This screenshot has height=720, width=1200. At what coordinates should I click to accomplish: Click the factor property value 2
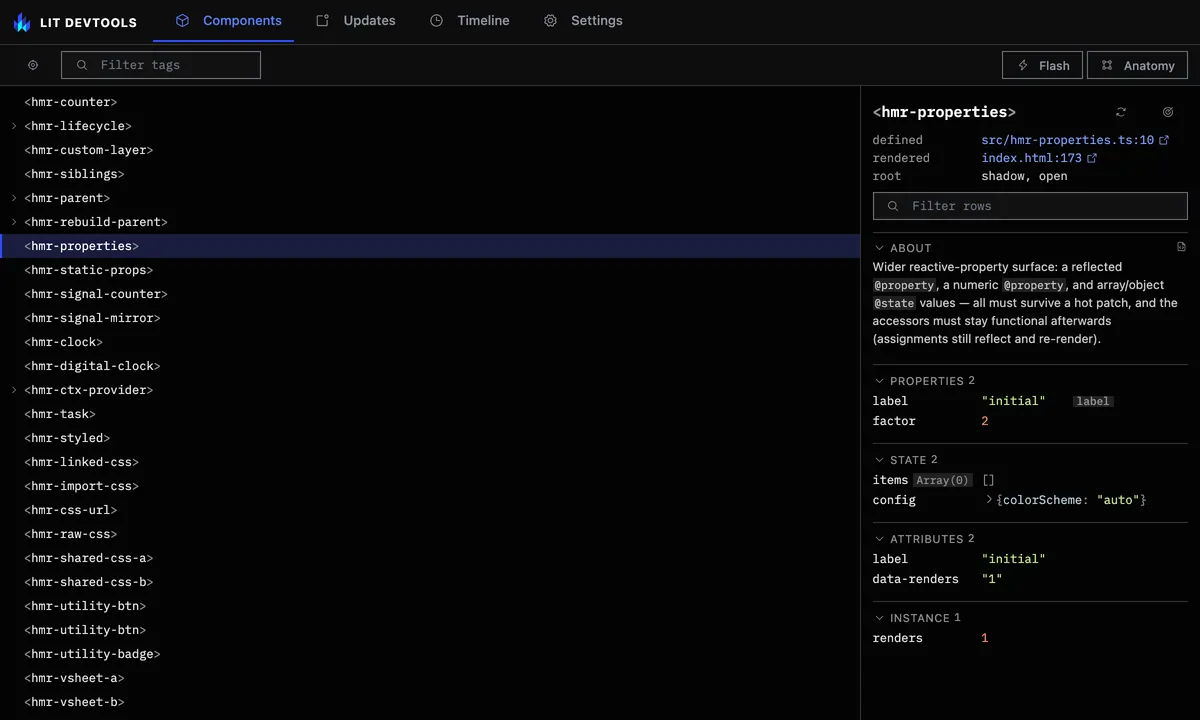[x=985, y=421]
